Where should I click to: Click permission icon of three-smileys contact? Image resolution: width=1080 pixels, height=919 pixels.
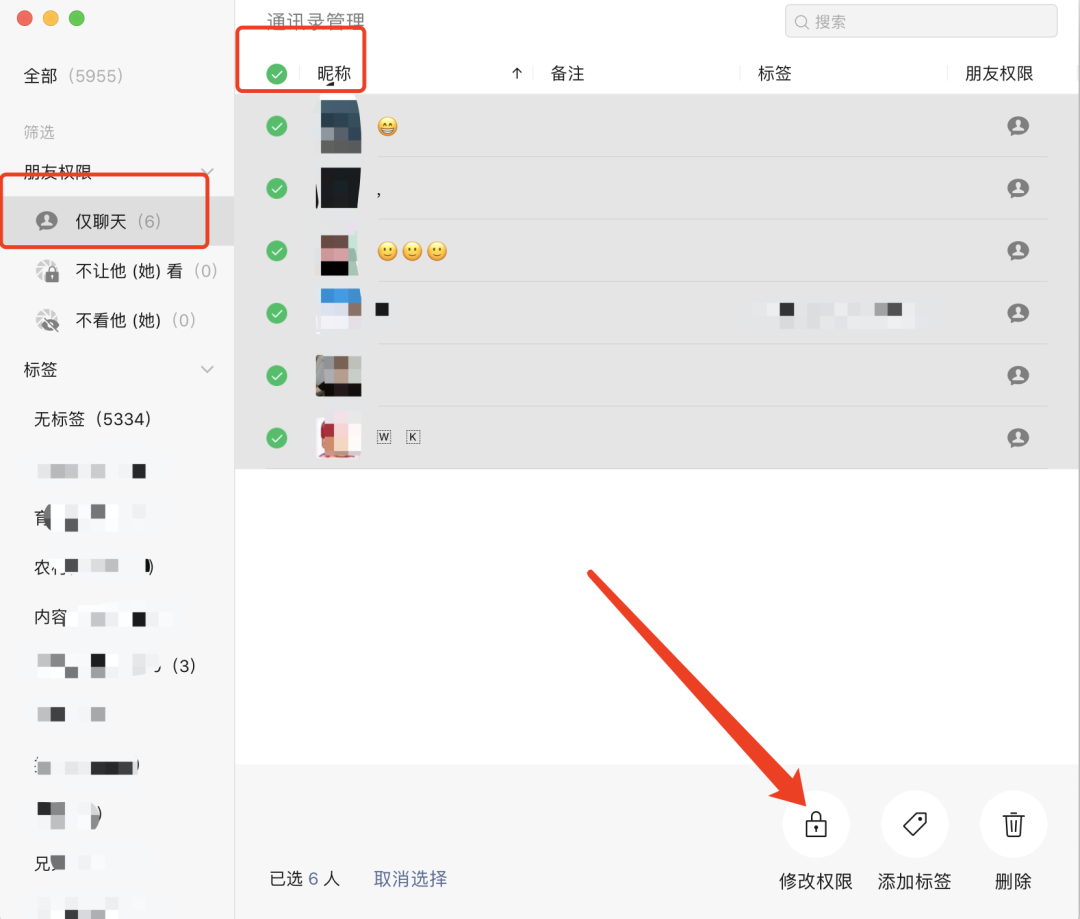click(x=1018, y=251)
